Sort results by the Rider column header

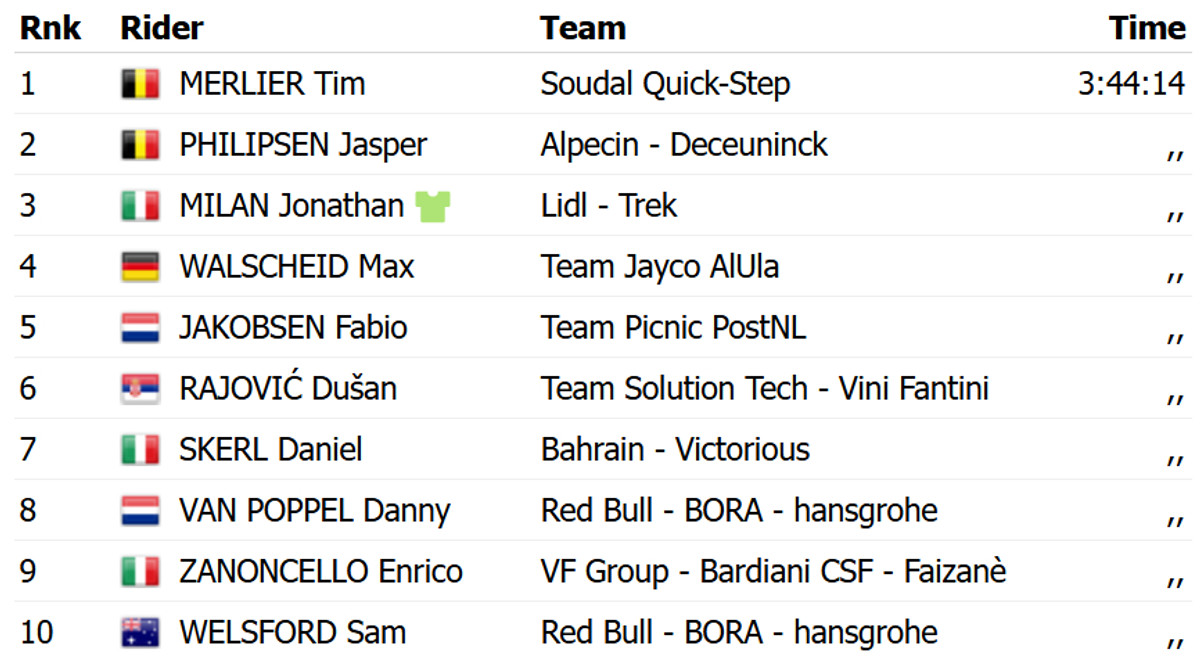coord(161,28)
